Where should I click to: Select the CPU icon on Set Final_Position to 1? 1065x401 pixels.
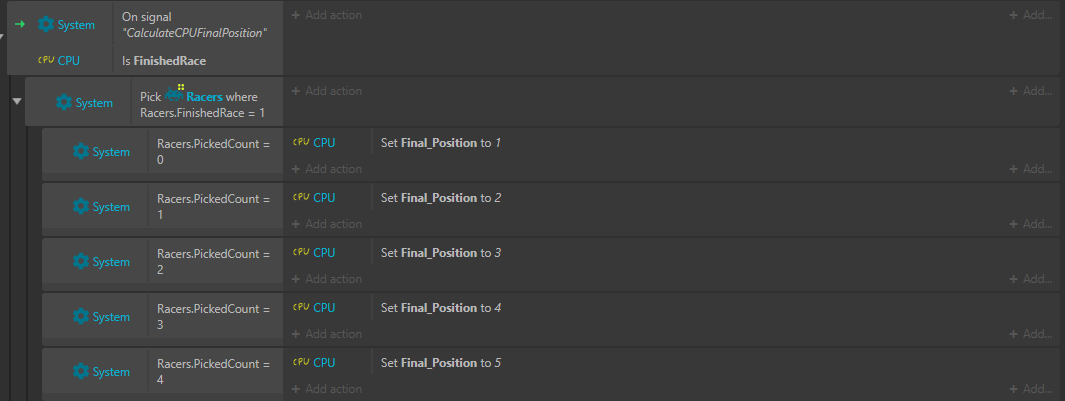(301, 143)
